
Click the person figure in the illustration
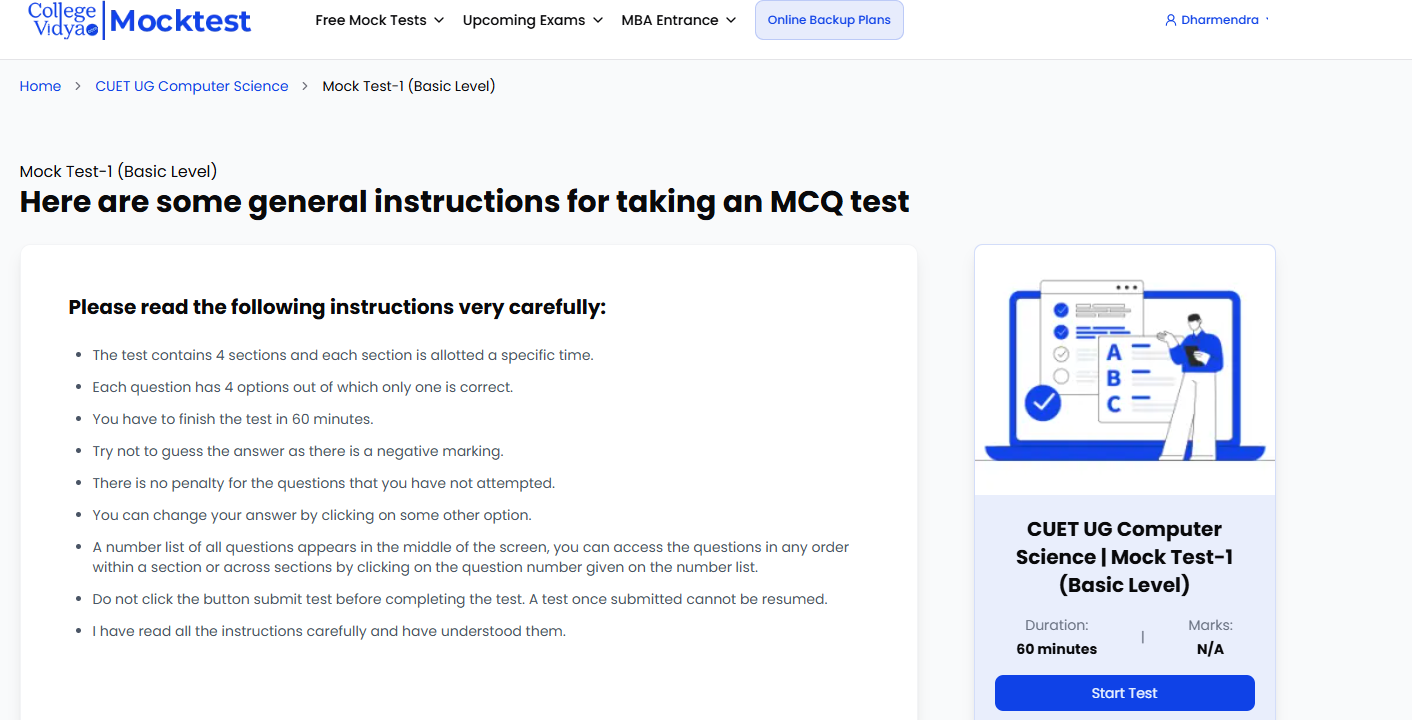coord(1192,380)
